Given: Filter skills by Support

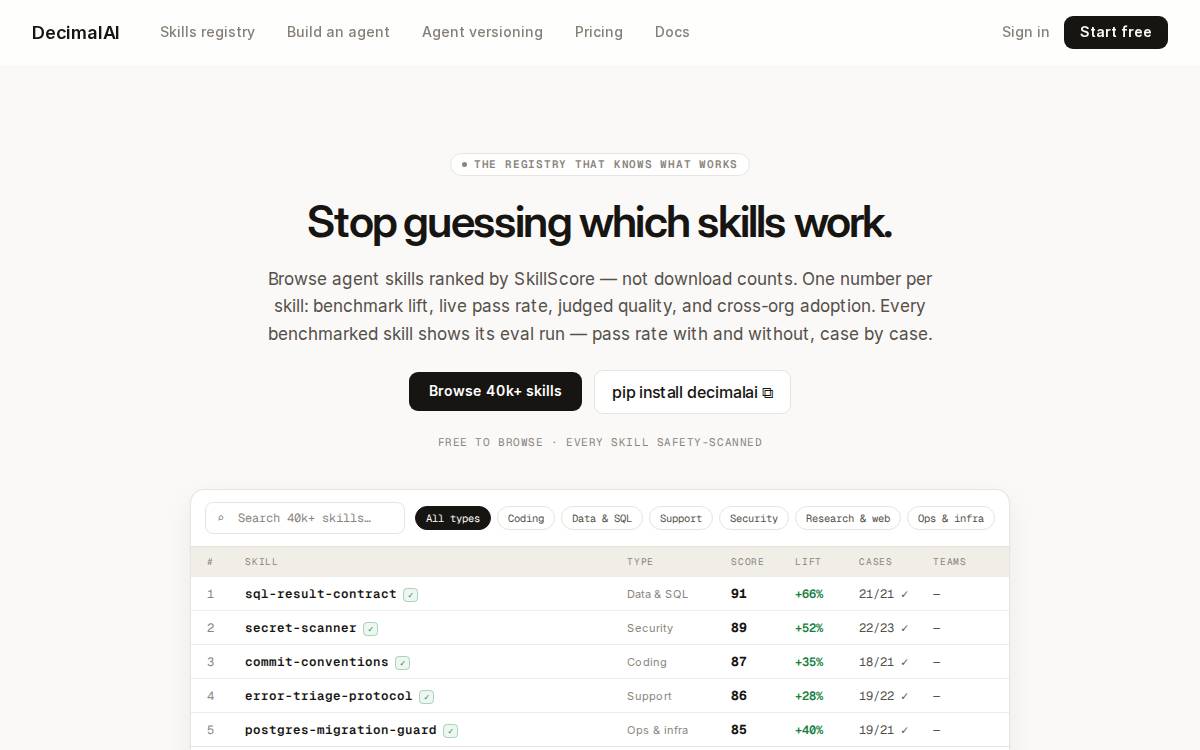Looking at the screenshot, I should [x=681, y=518].
